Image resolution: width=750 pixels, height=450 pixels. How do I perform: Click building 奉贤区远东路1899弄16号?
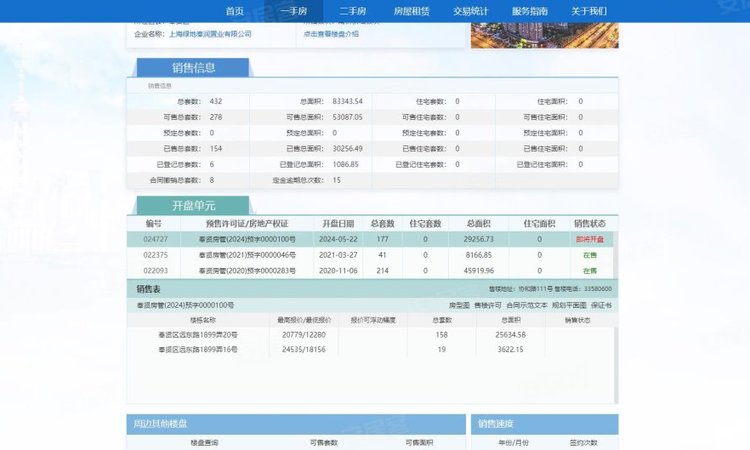point(198,350)
